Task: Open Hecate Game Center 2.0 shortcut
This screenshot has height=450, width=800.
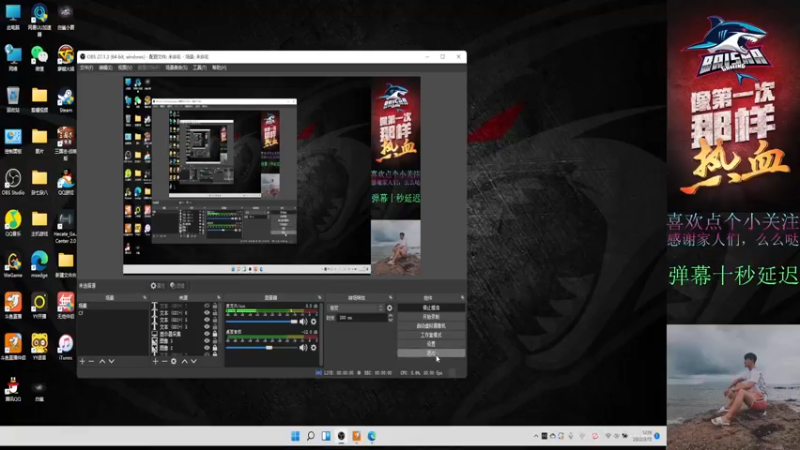Action: pos(65,227)
